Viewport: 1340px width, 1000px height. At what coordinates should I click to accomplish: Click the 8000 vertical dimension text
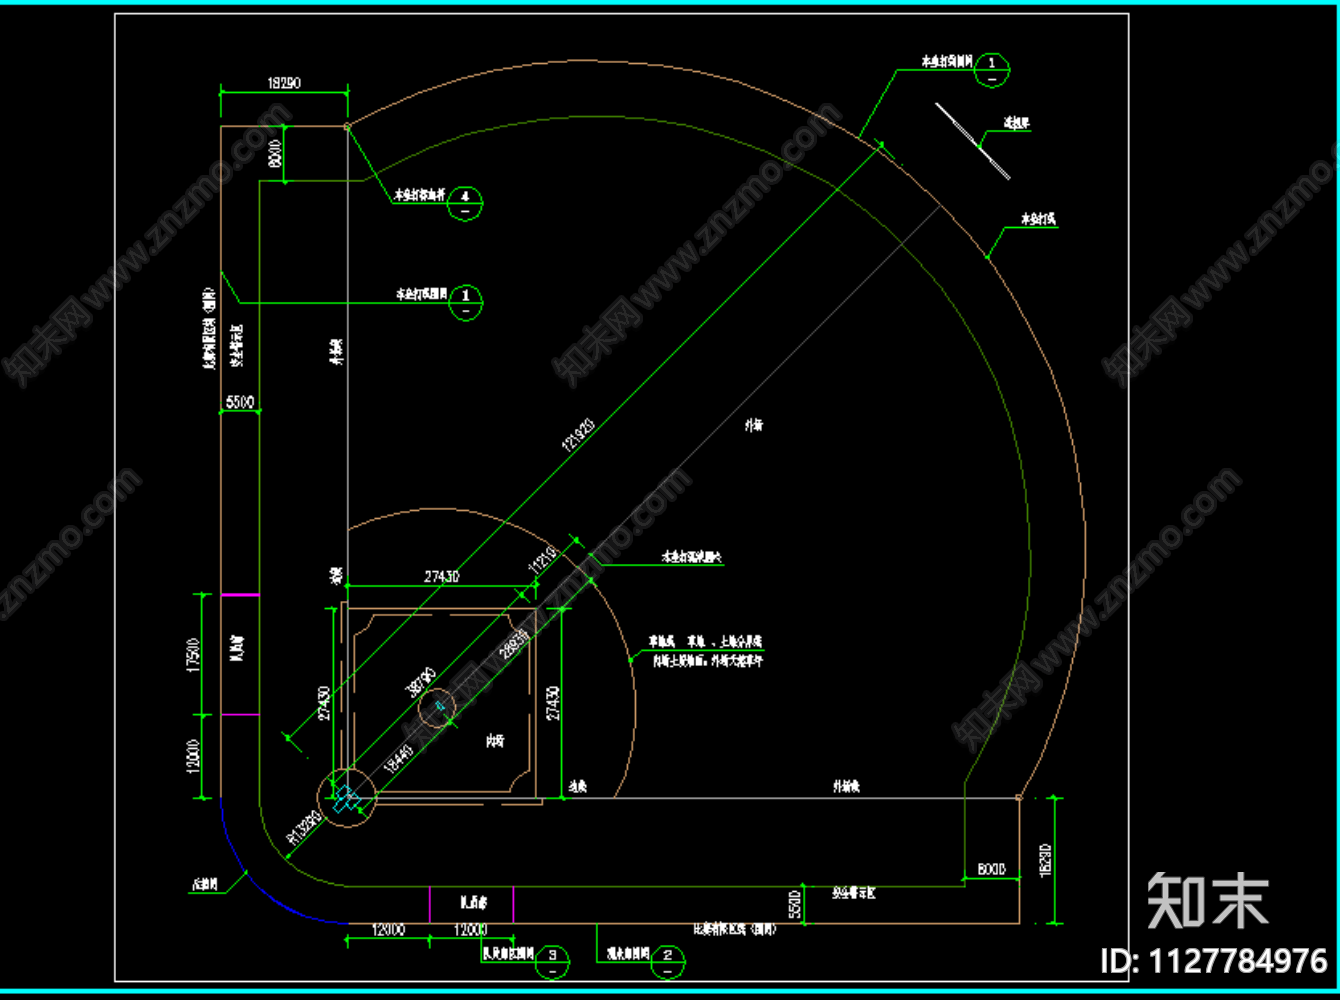point(275,153)
